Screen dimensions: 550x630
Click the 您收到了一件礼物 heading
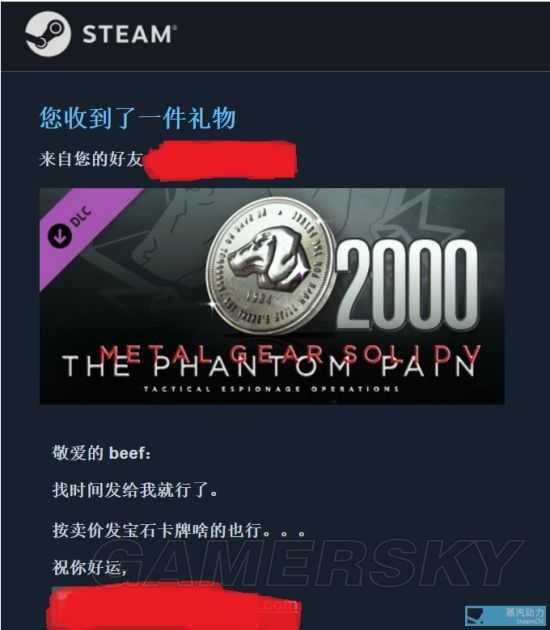point(137,118)
